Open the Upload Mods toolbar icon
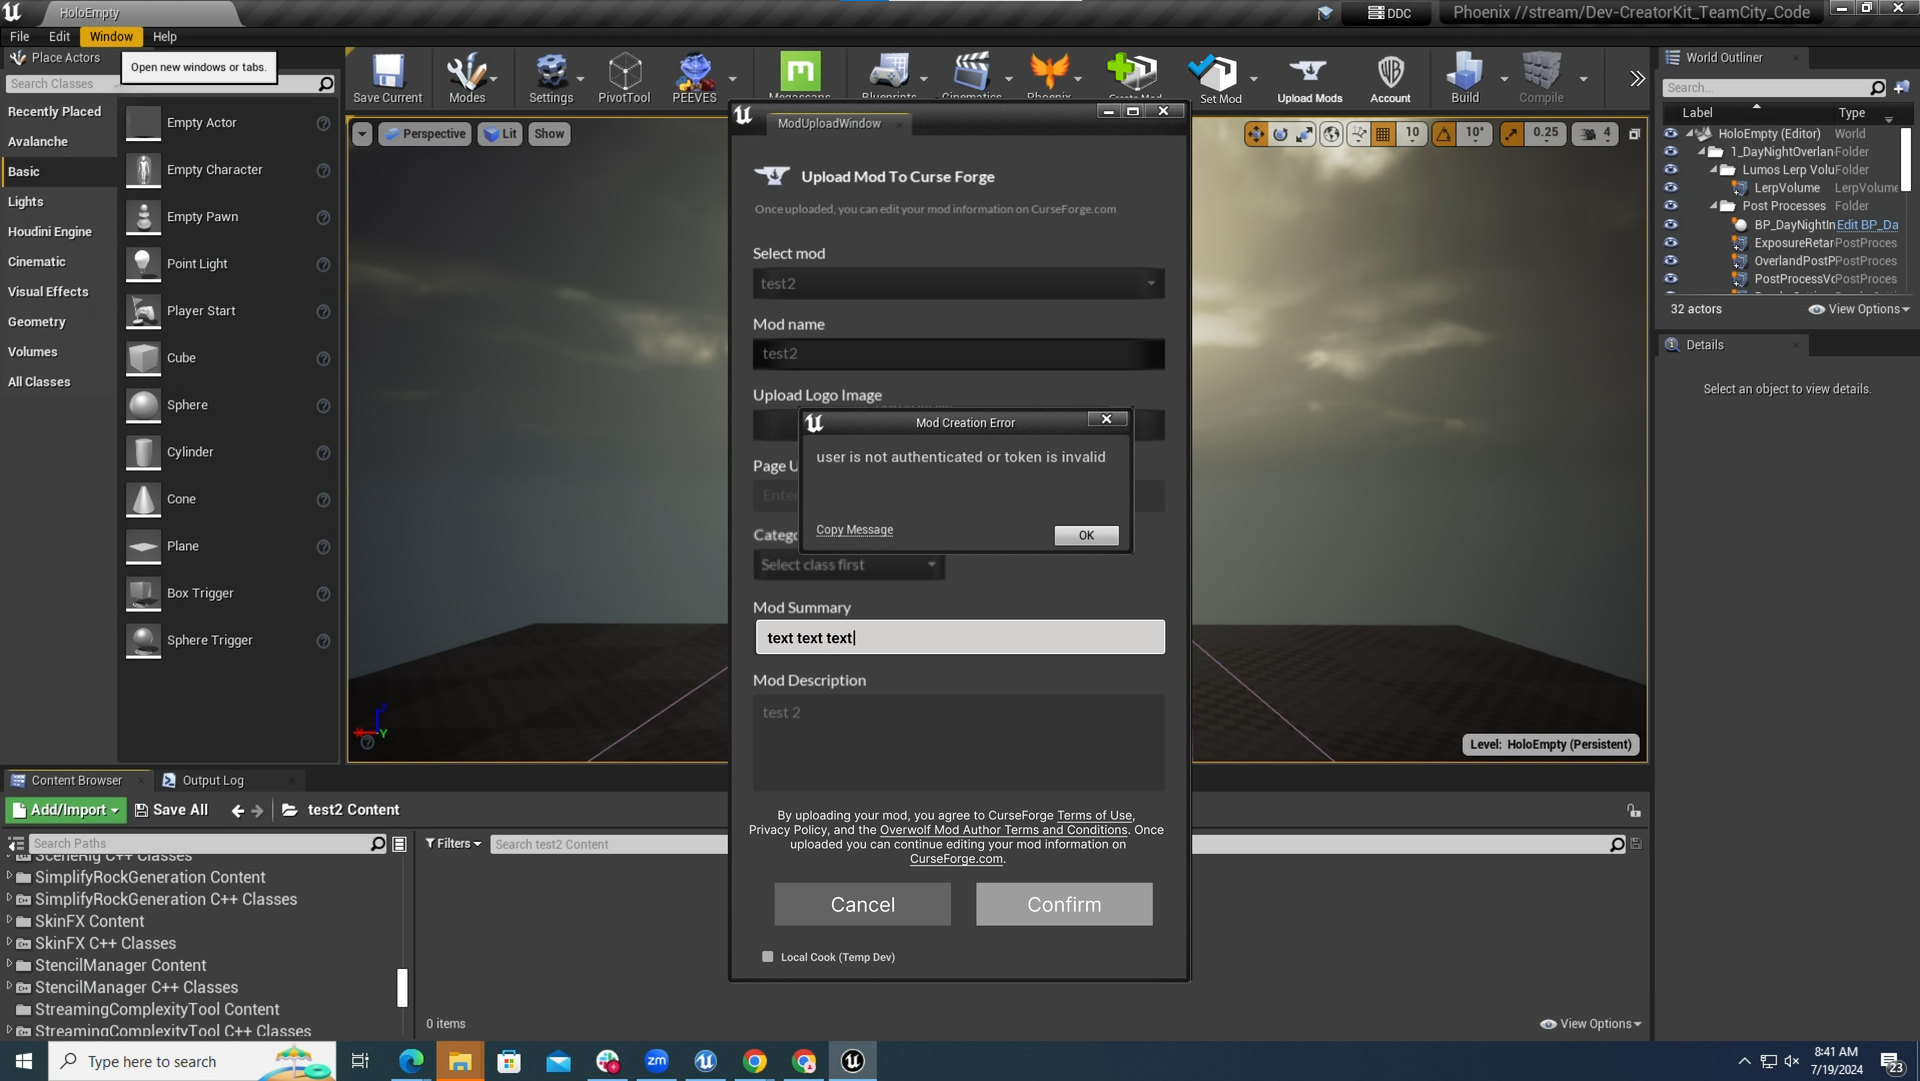 (x=1309, y=77)
